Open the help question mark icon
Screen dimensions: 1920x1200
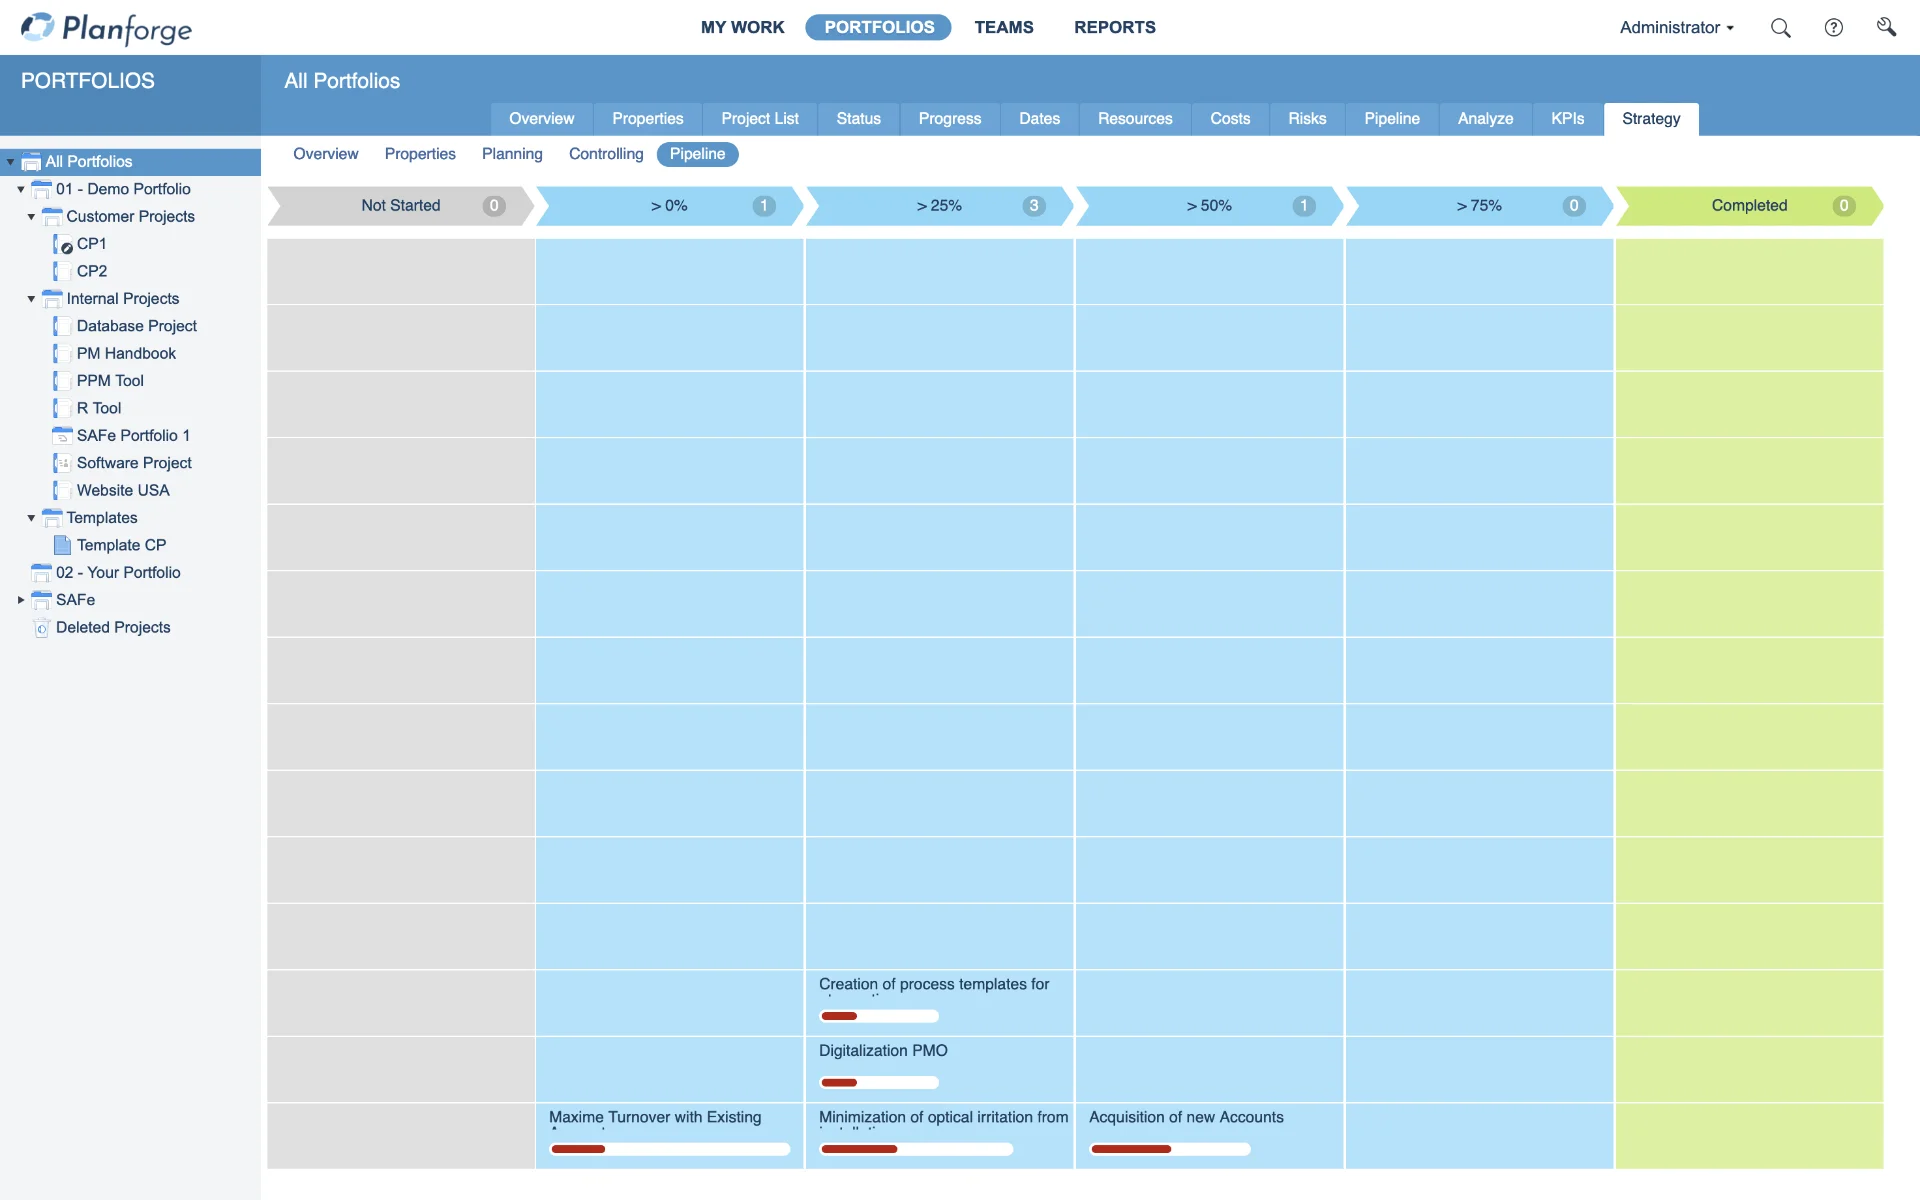(1834, 27)
